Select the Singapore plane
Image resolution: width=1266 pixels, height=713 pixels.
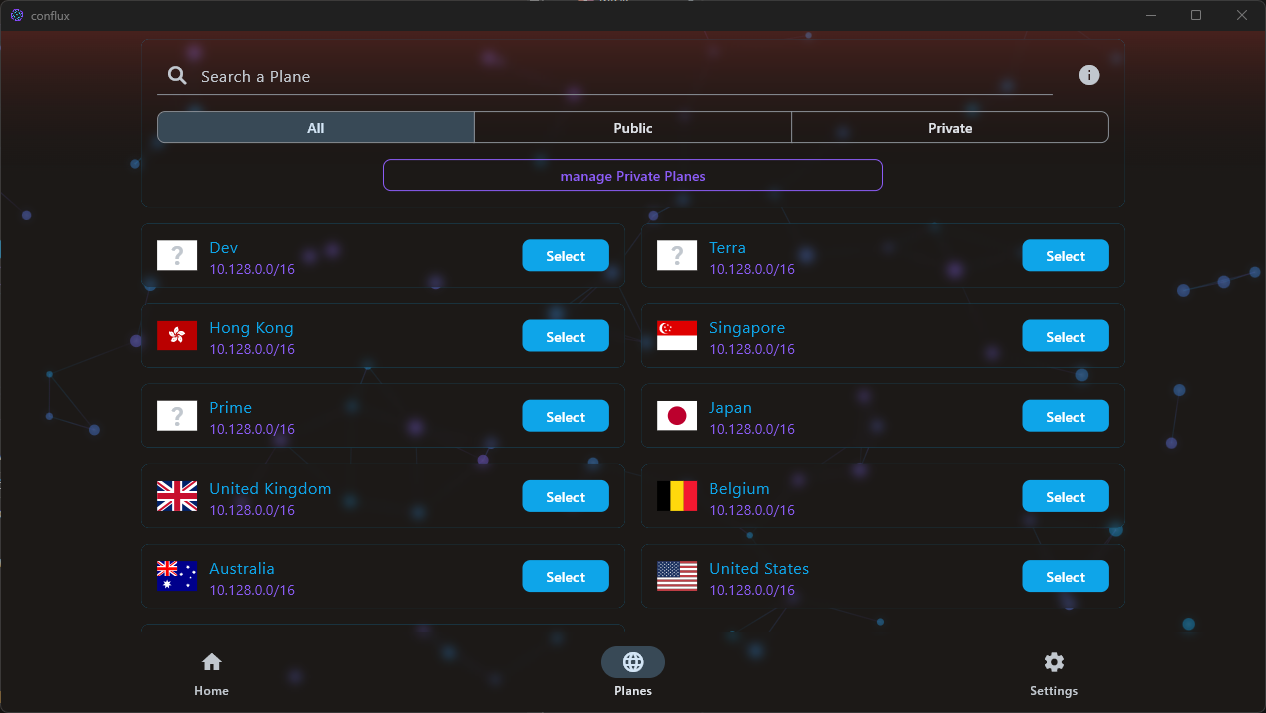point(1065,337)
